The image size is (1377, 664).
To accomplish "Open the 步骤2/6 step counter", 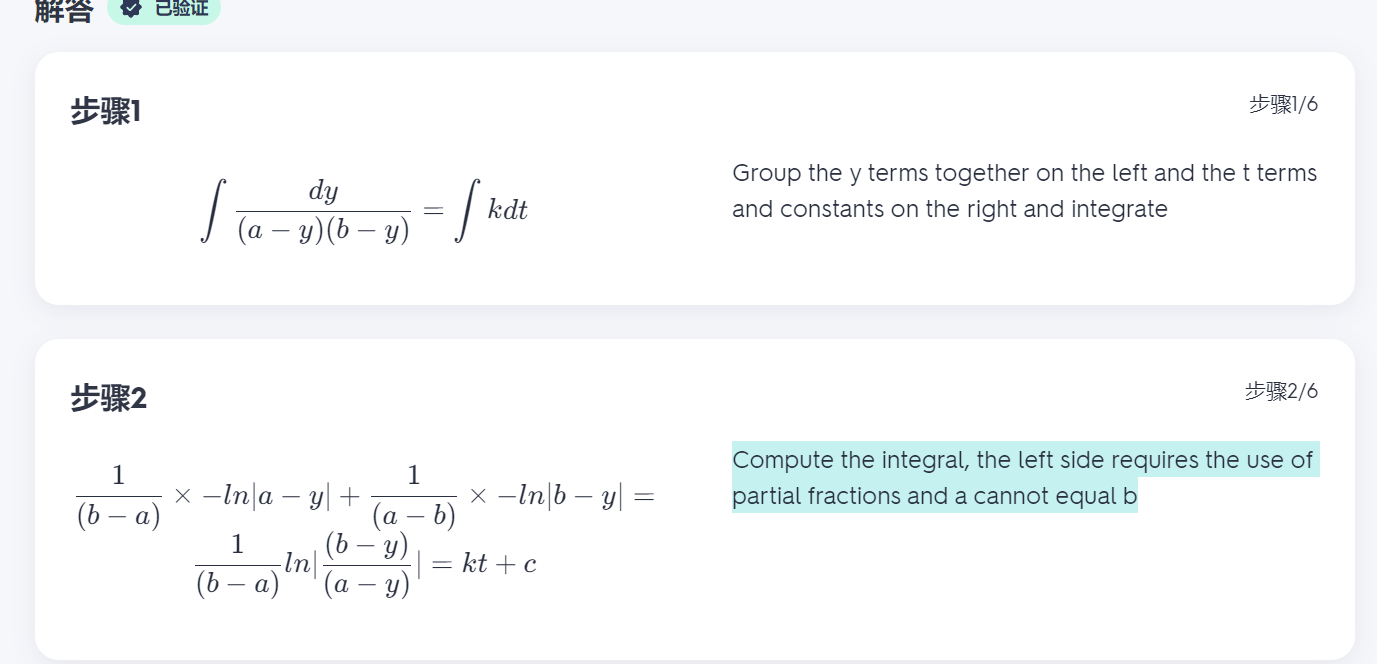I will [x=1282, y=391].
